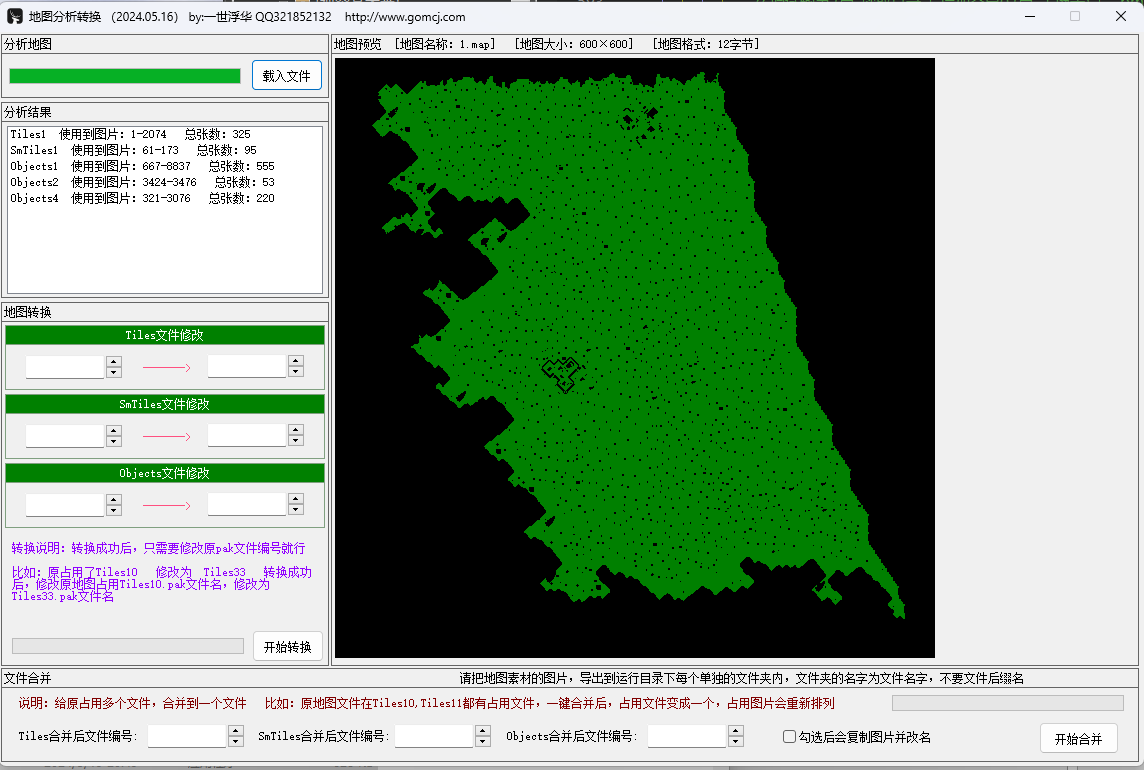This screenshot has height=770, width=1144.
Task: Click the Tiles文件修改 target number field
Action: click(x=247, y=366)
